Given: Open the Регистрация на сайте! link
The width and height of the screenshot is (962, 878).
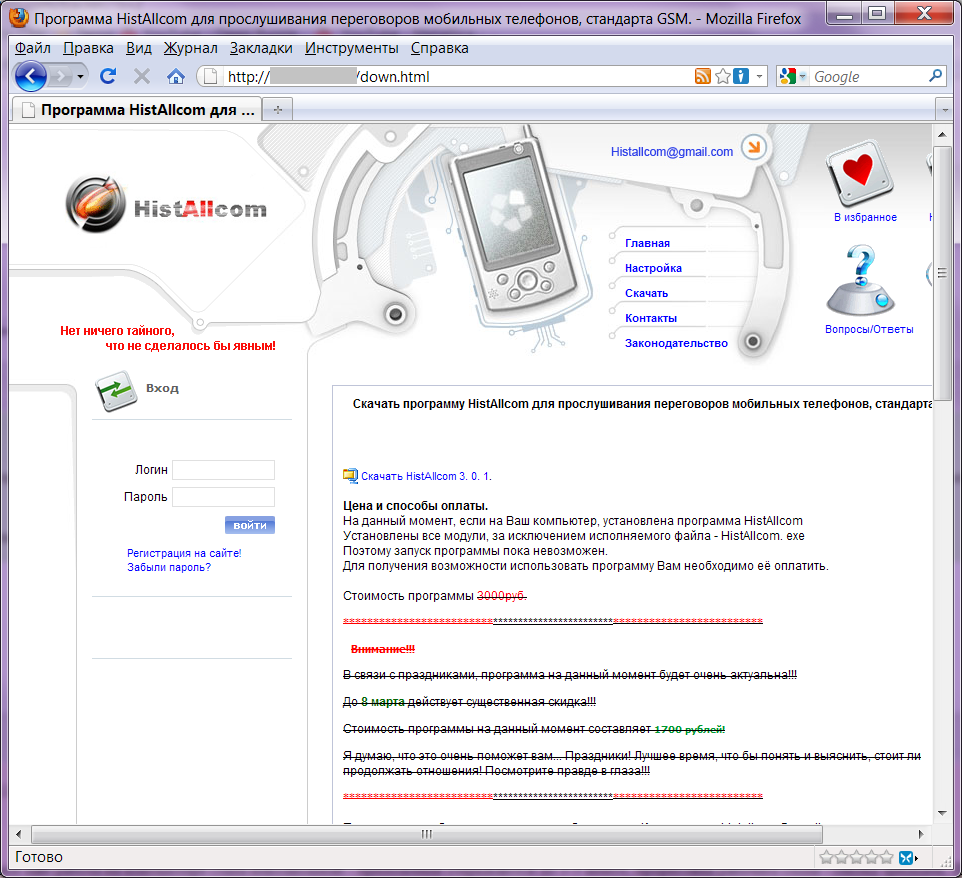Looking at the screenshot, I should 184,553.
